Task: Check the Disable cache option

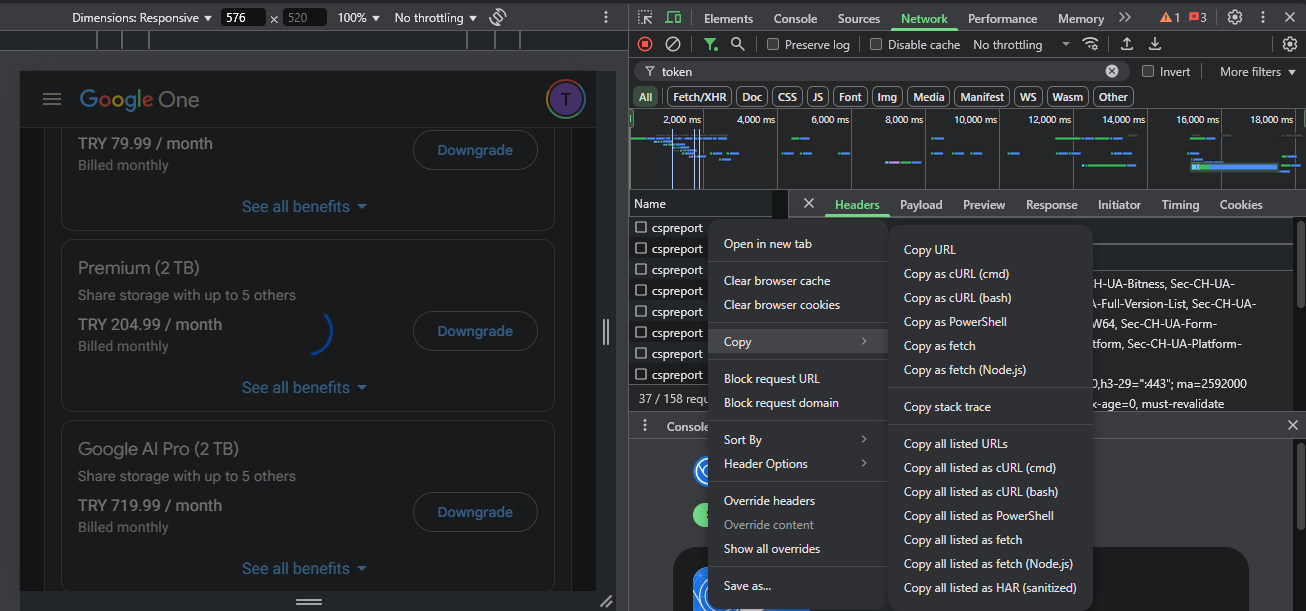Action: coord(876,44)
